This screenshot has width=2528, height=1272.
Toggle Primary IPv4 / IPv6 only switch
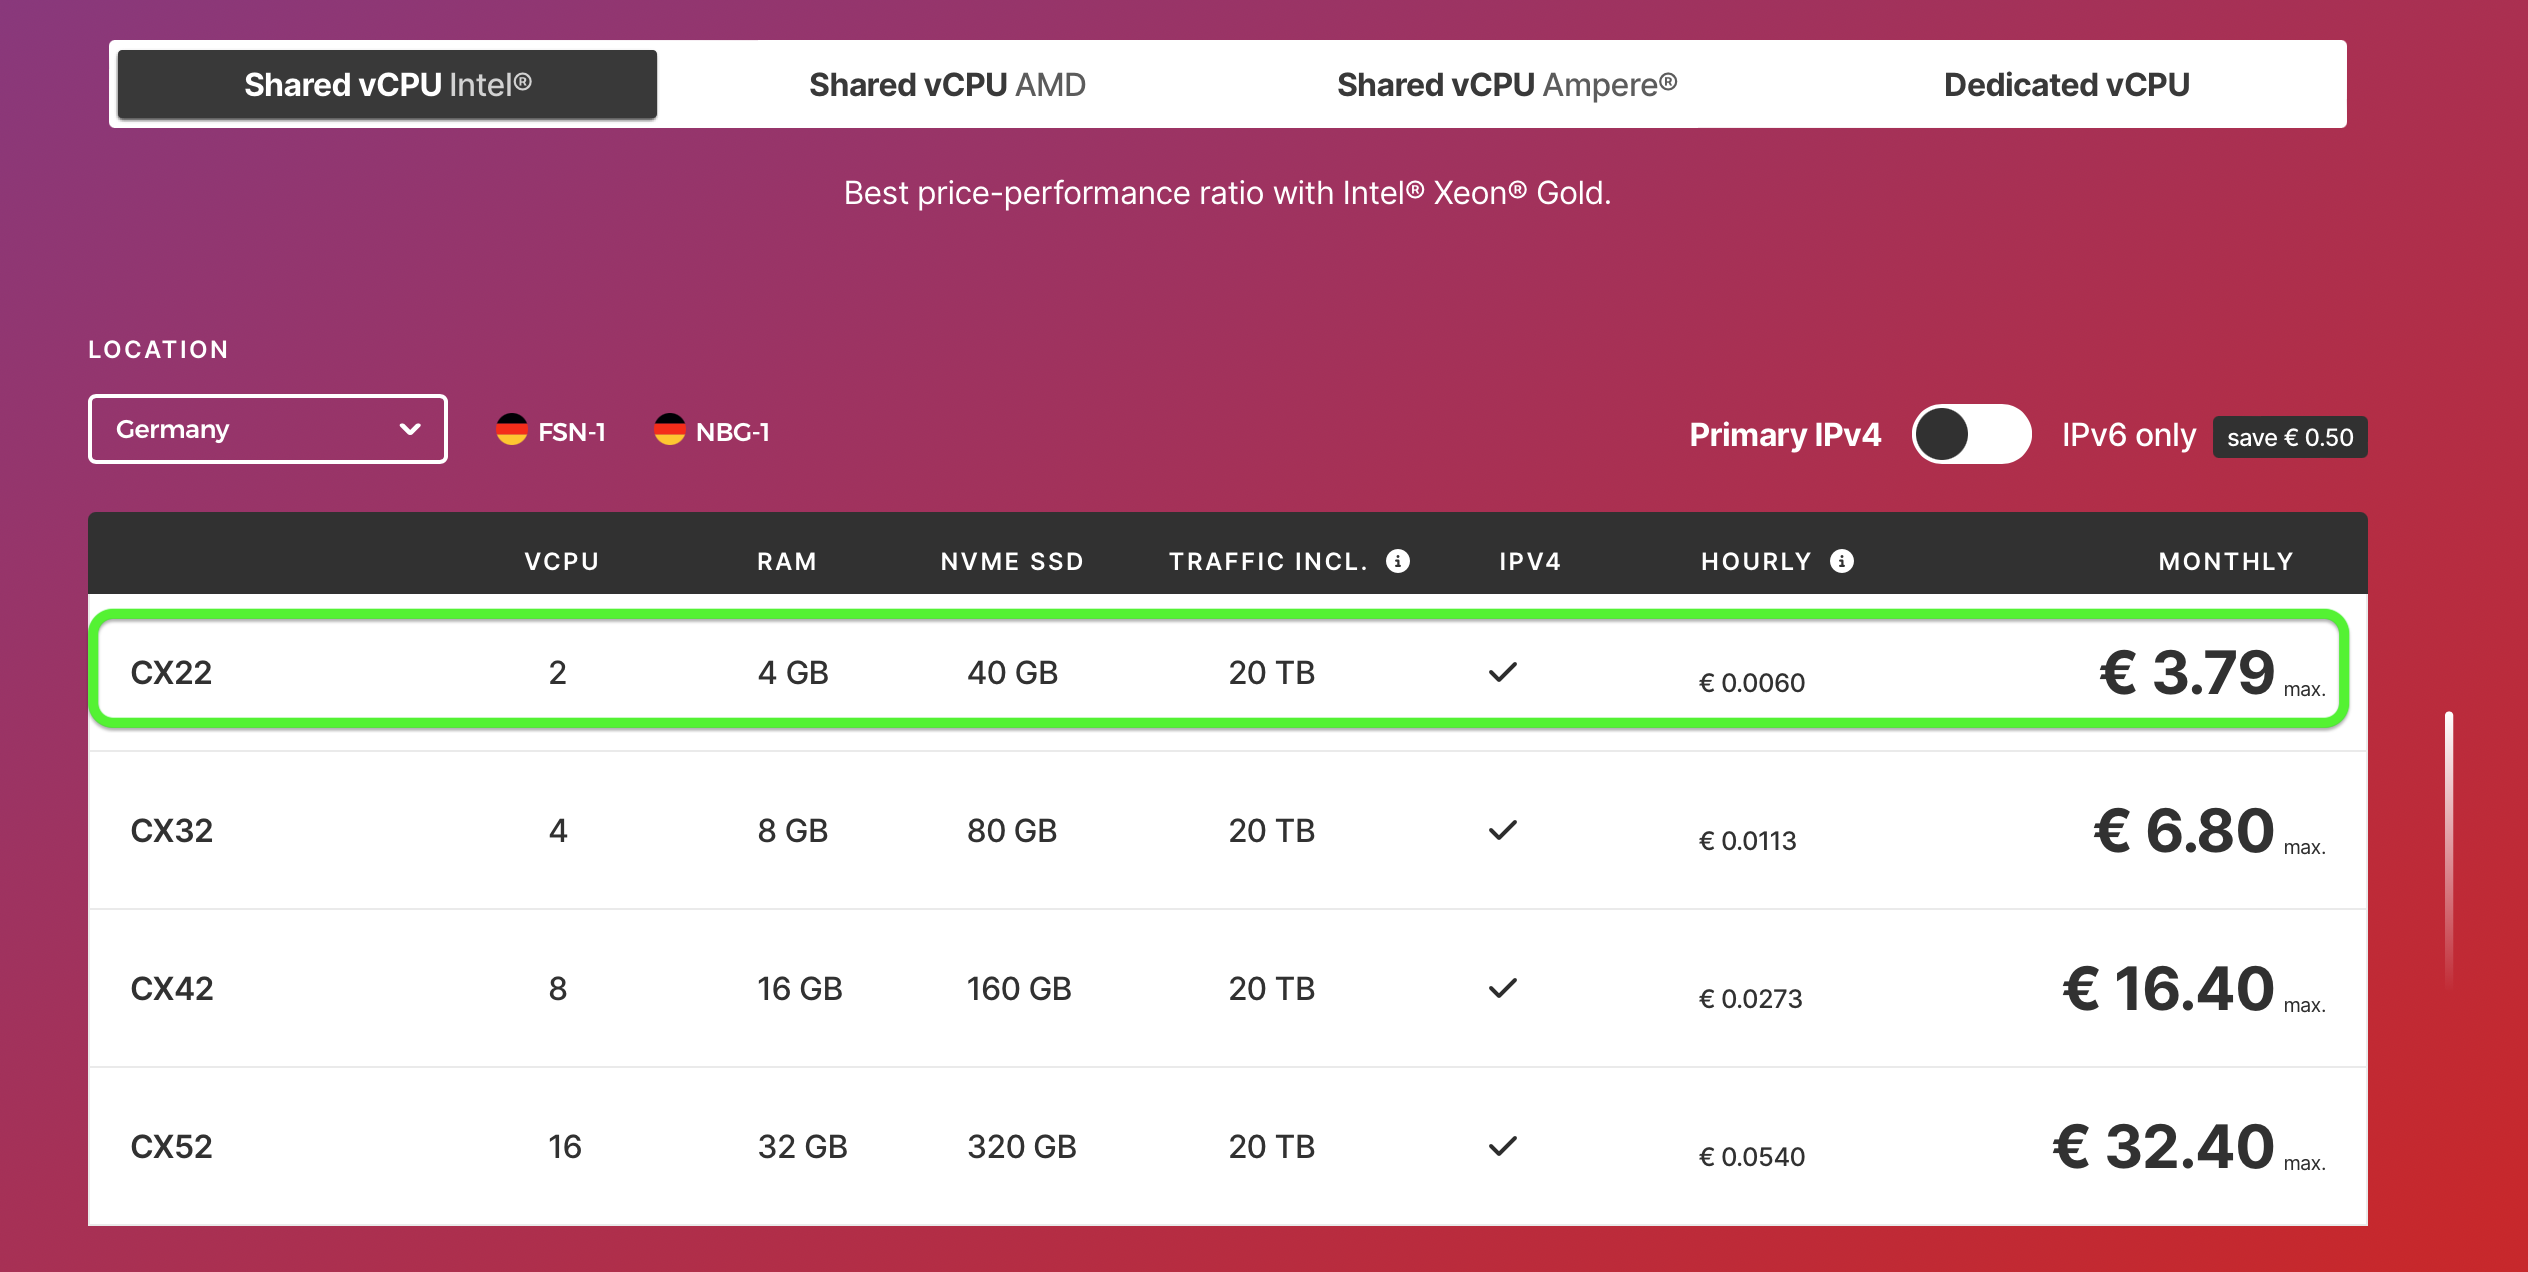tap(1971, 435)
